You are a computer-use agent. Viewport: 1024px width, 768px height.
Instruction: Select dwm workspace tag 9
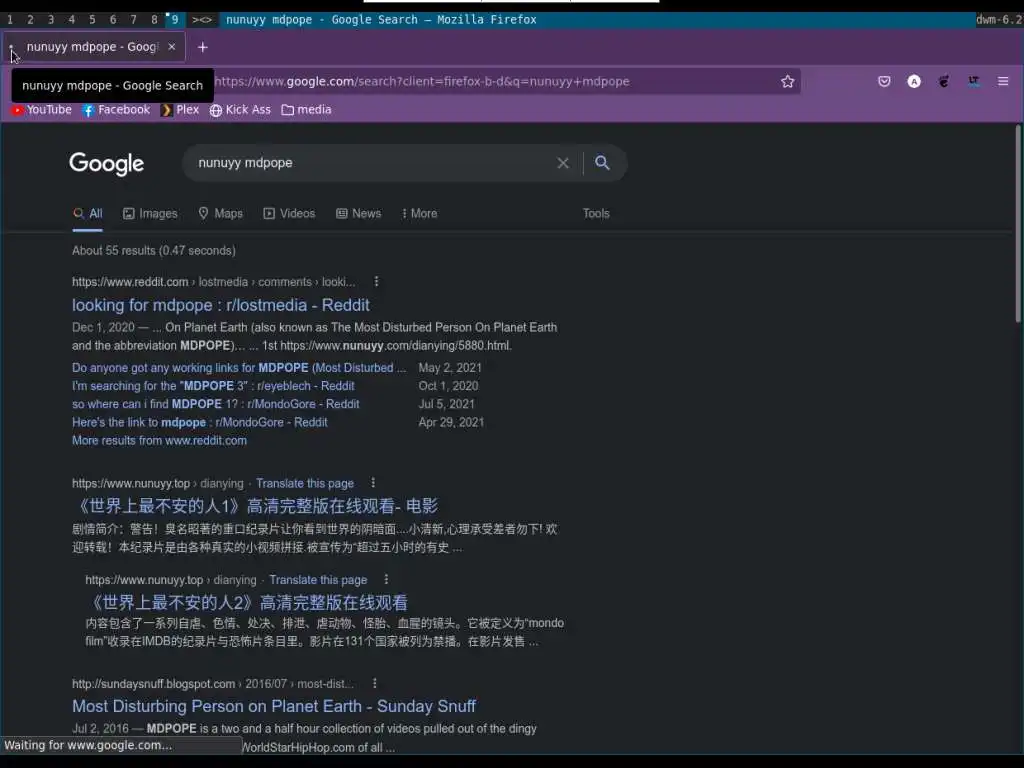coord(174,20)
